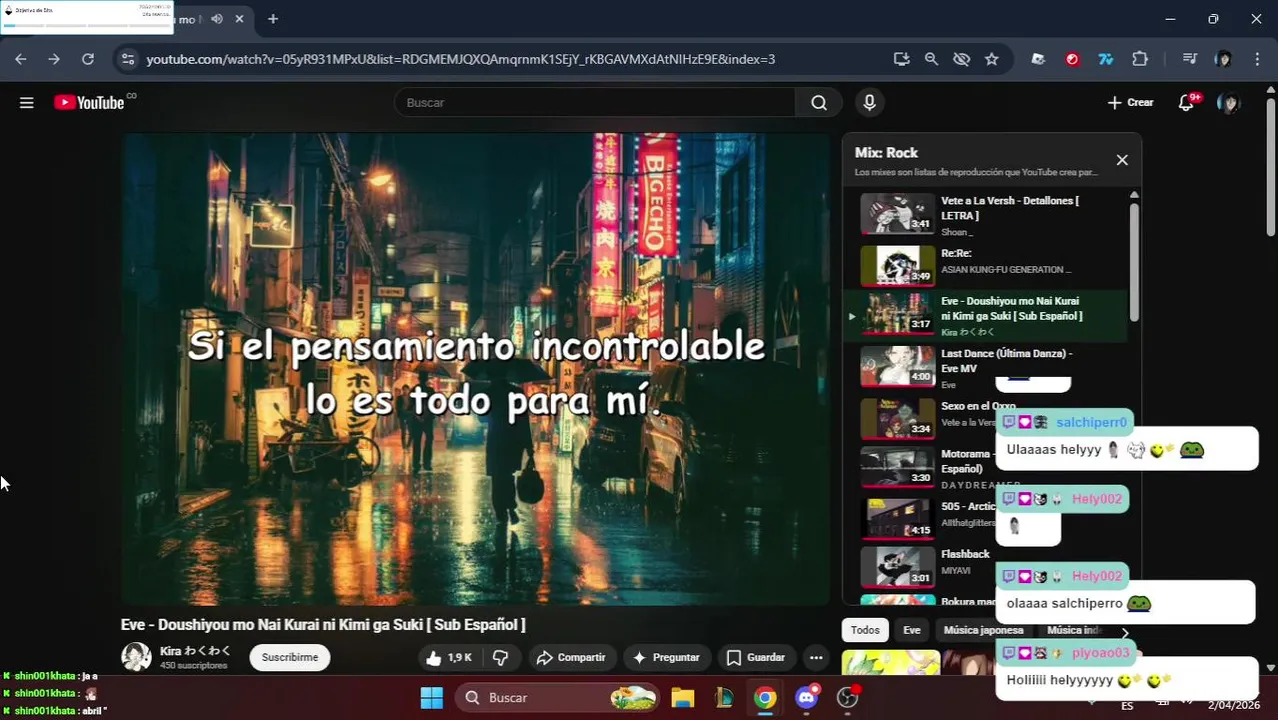Open OBS Studio from the taskbar

pyautogui.click(x=848, y=697)
